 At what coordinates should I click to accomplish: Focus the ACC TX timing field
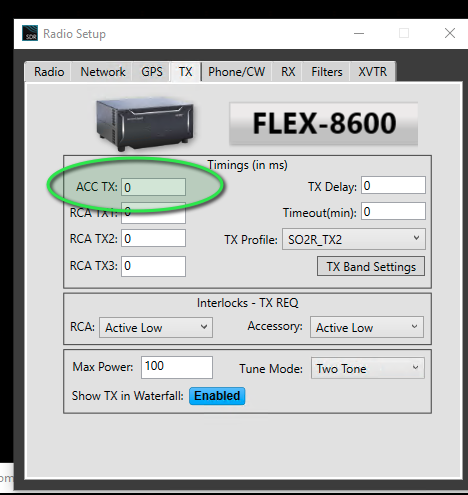click(153, 187)
